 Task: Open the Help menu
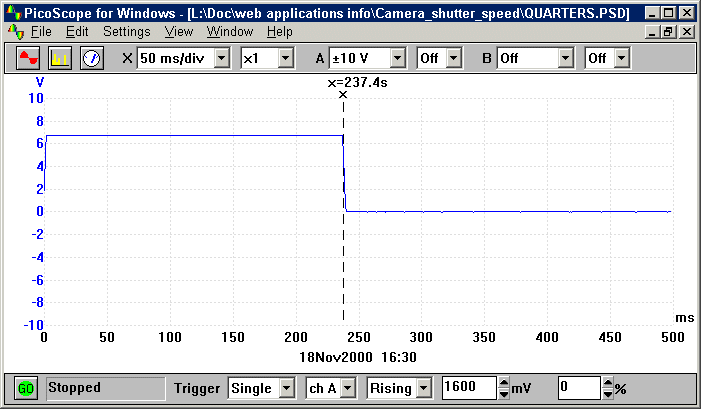point(279,32)
